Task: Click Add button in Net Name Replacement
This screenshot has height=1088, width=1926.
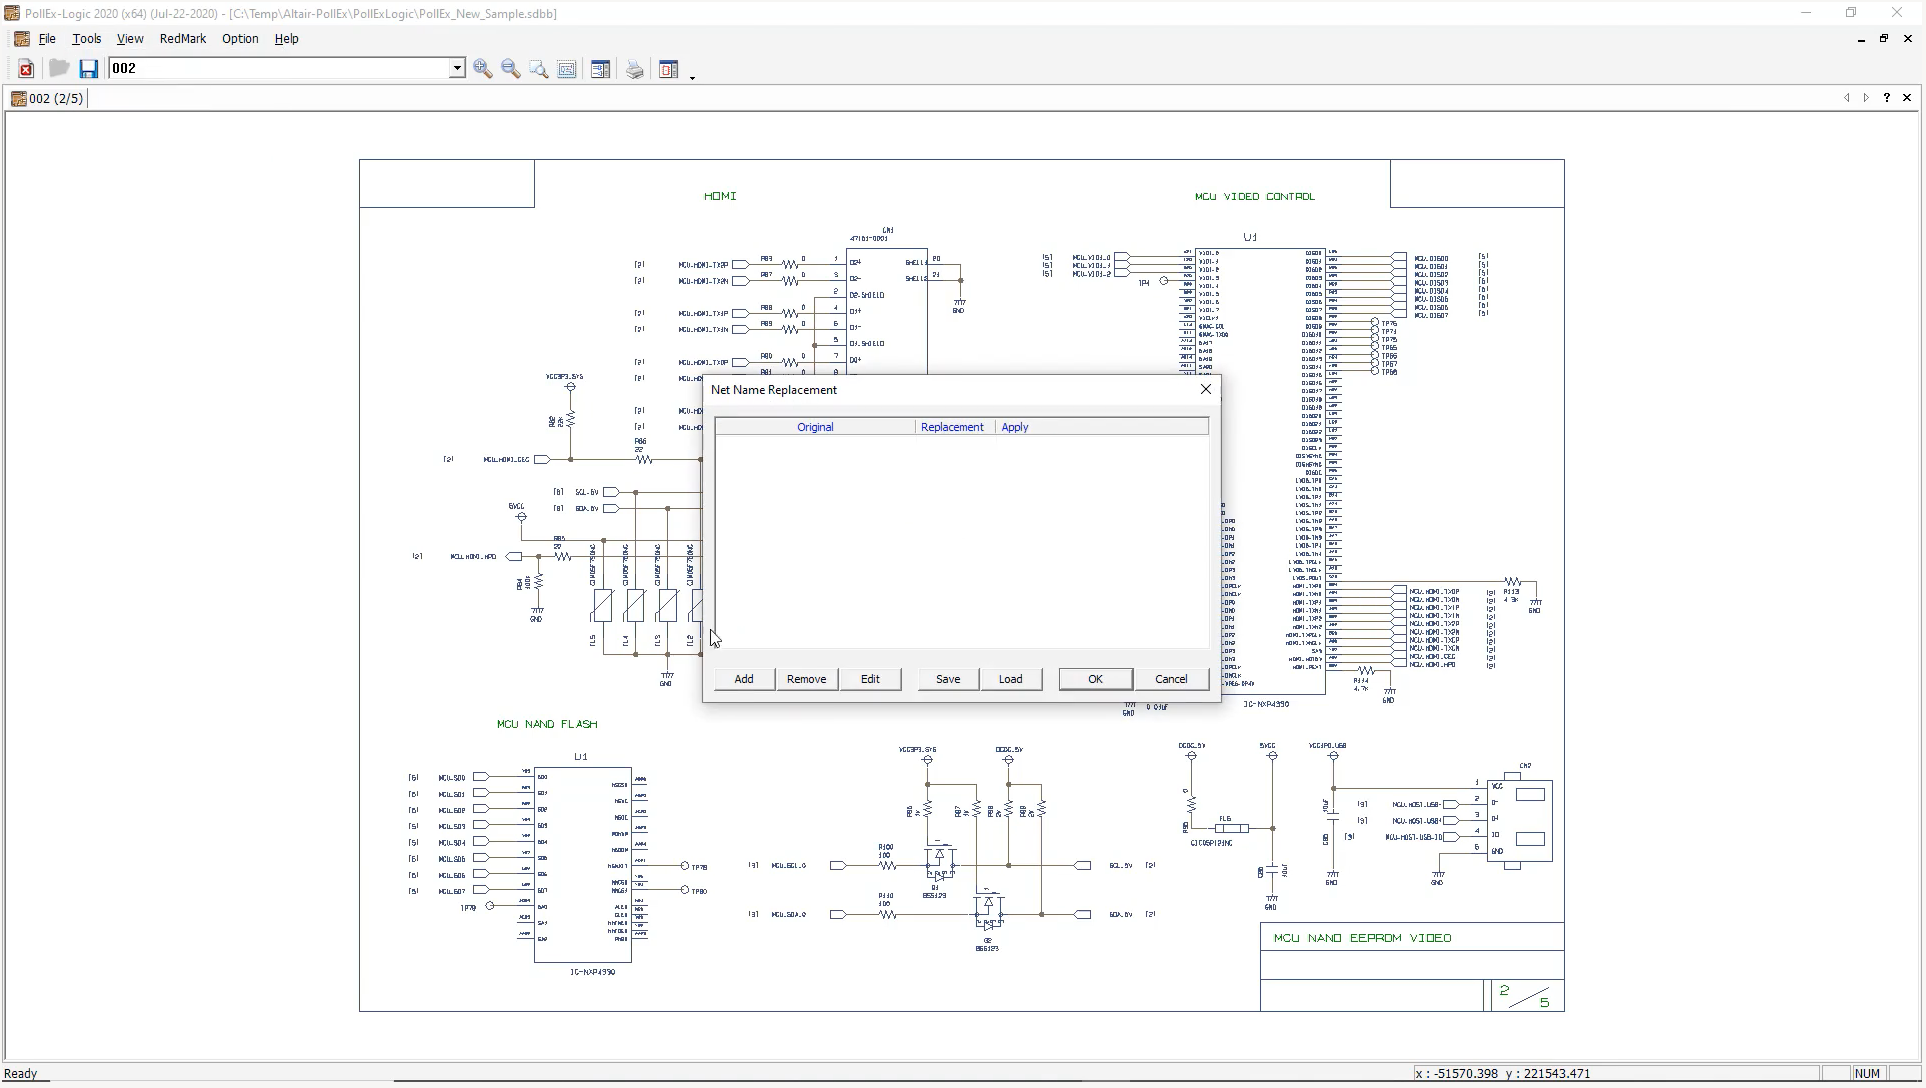Action: click(744, 679)
